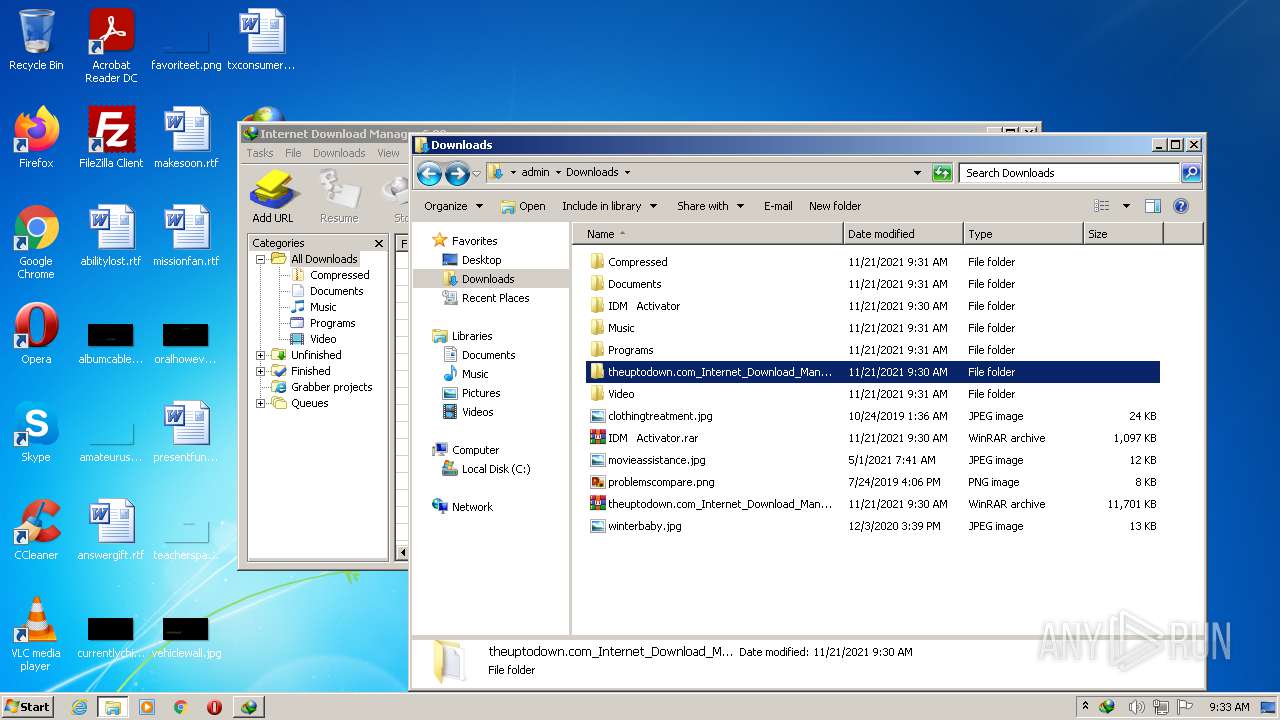Select Local Disk (C:) in navigation pane
This screenshot has width=1280, height=720.
(496, 469)
